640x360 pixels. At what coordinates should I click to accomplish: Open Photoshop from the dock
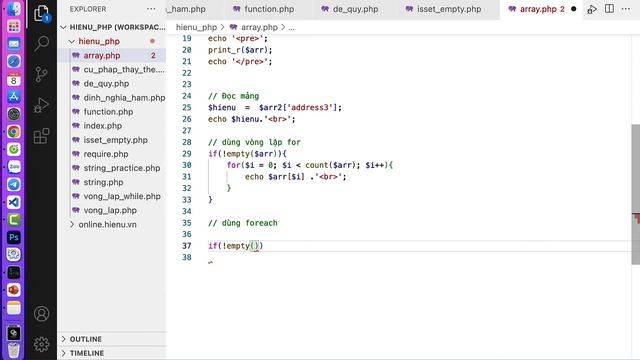pos(13,238)
